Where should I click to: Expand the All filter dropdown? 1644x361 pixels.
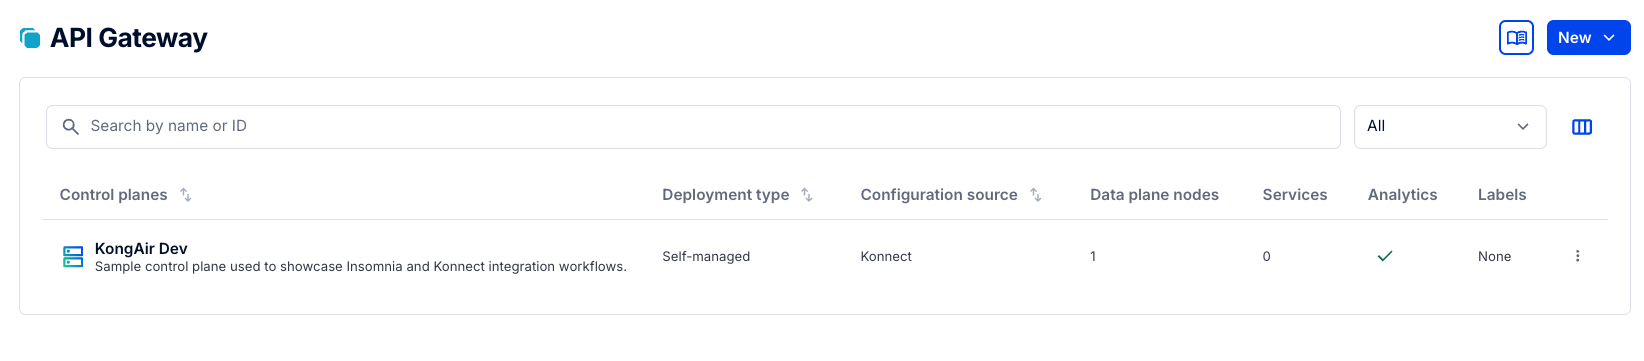coord(1450,127)
